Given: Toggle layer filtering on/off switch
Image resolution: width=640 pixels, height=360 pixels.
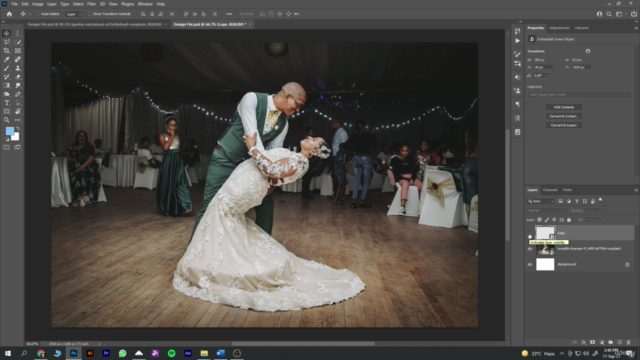Looking at the screenshot, I should pyautogui.click(x=600, y=200).
